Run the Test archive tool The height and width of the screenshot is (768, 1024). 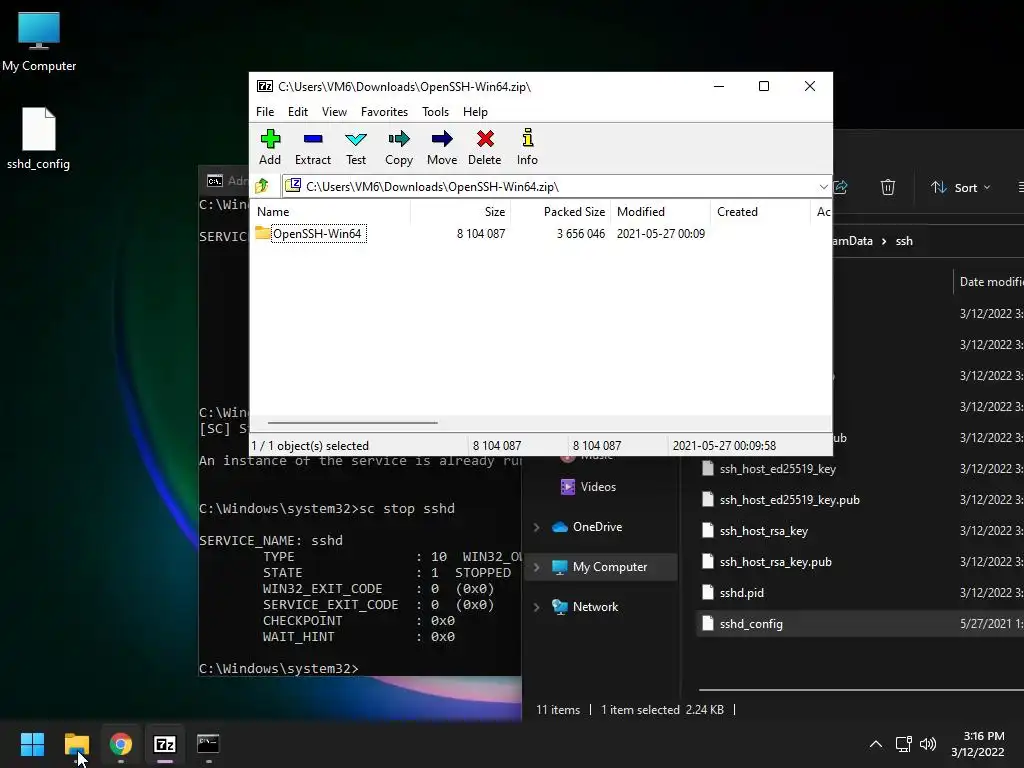coord(356,147)
